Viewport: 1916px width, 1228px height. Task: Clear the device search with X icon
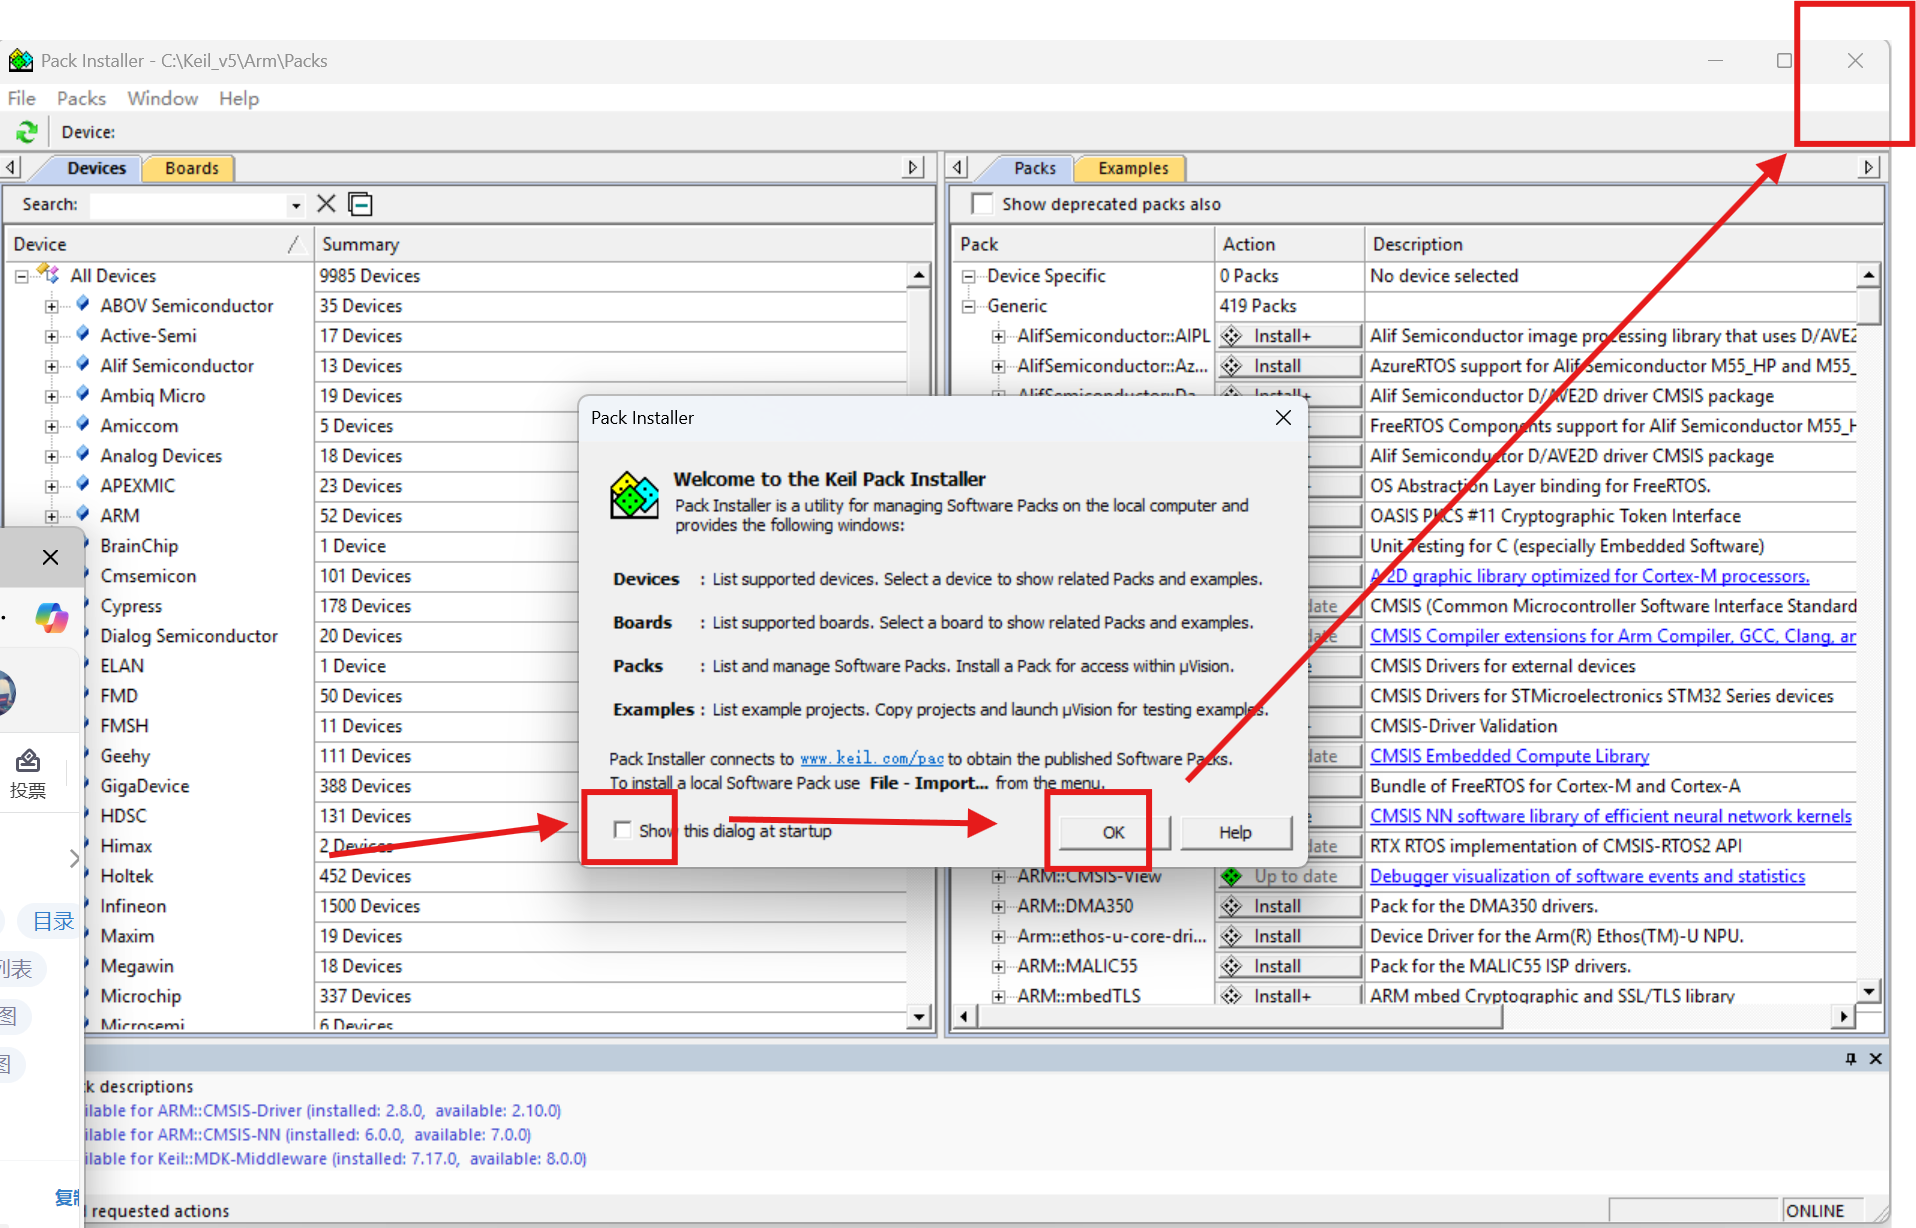326,204
